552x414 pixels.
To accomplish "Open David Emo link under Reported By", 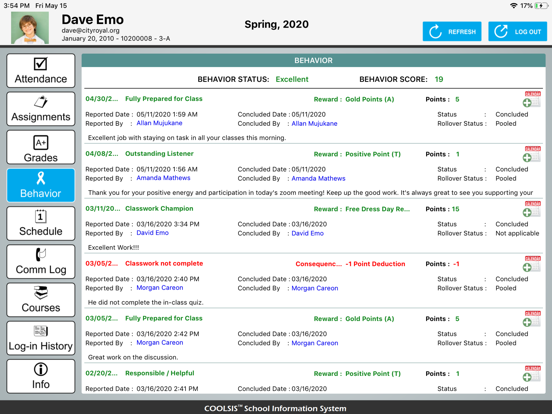I will [x=152, y=233].
